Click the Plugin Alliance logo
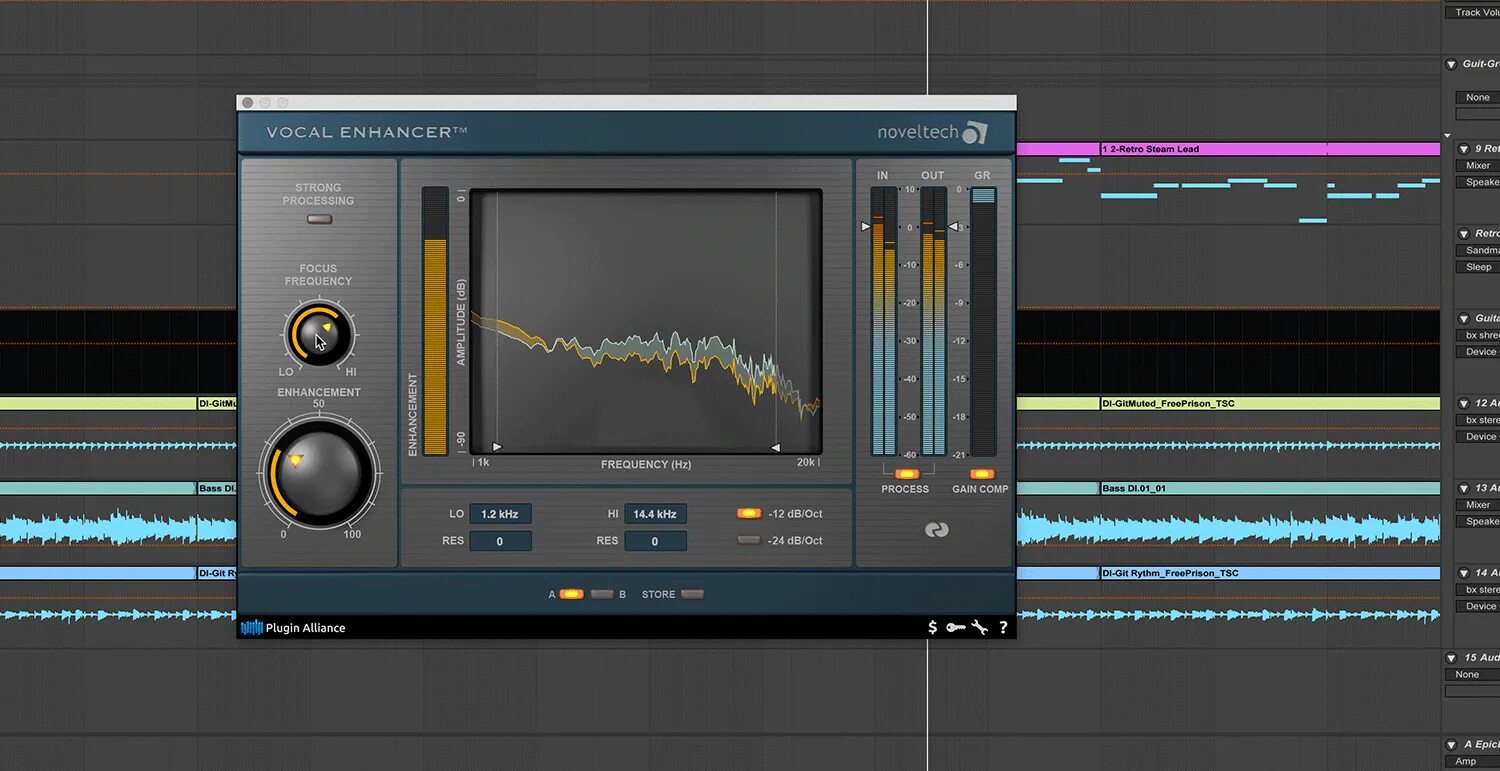Image resolution: width=1500 pixels, height=771 pixels. click(x=294, y=628)
